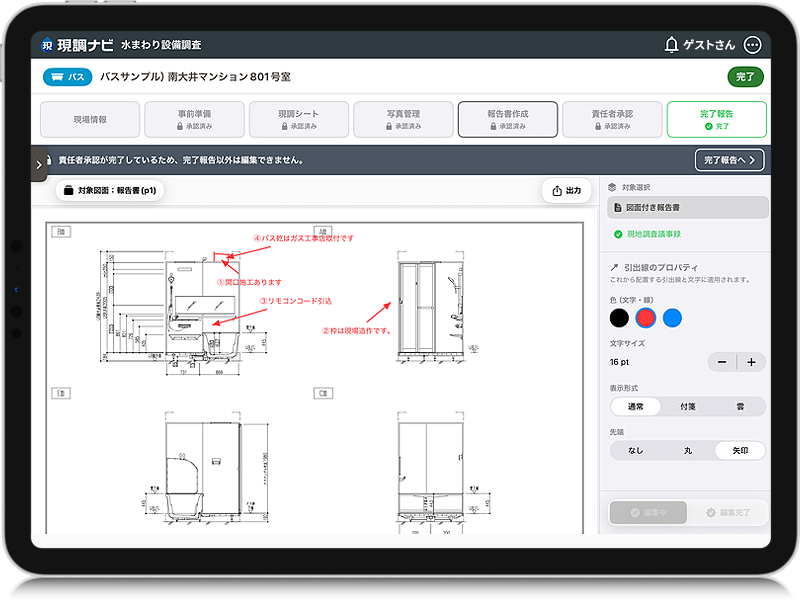Set line tip to 矢印
Viewport: 800px width, 609px height.
(740, 450)
